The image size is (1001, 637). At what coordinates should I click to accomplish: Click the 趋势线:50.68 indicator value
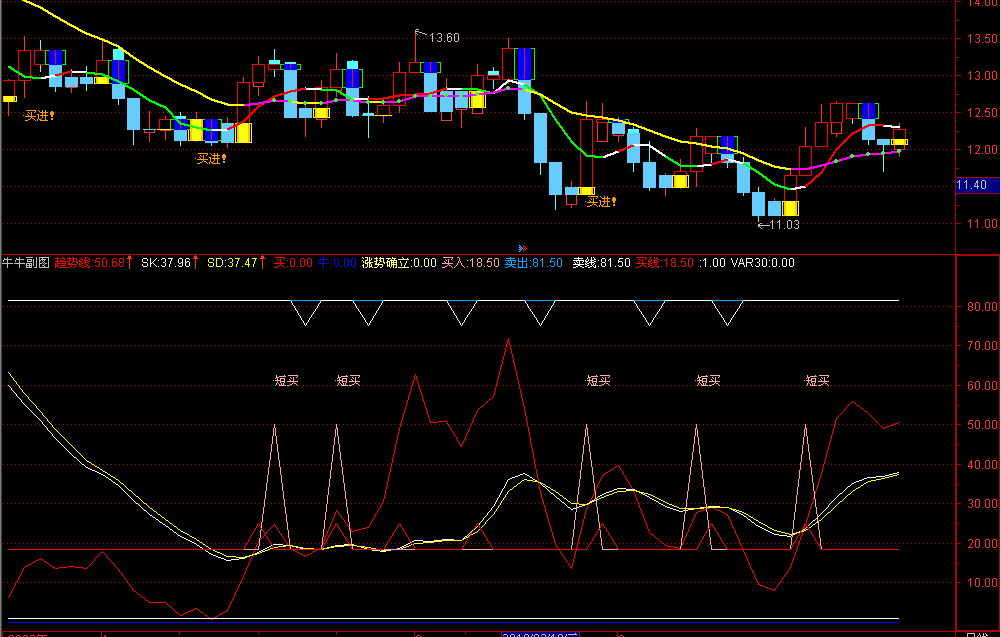pos(93,262)
